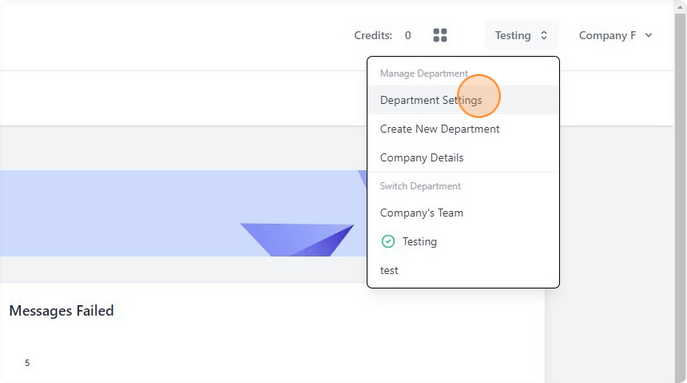Select Department Settings menu item

pos(463,100)
